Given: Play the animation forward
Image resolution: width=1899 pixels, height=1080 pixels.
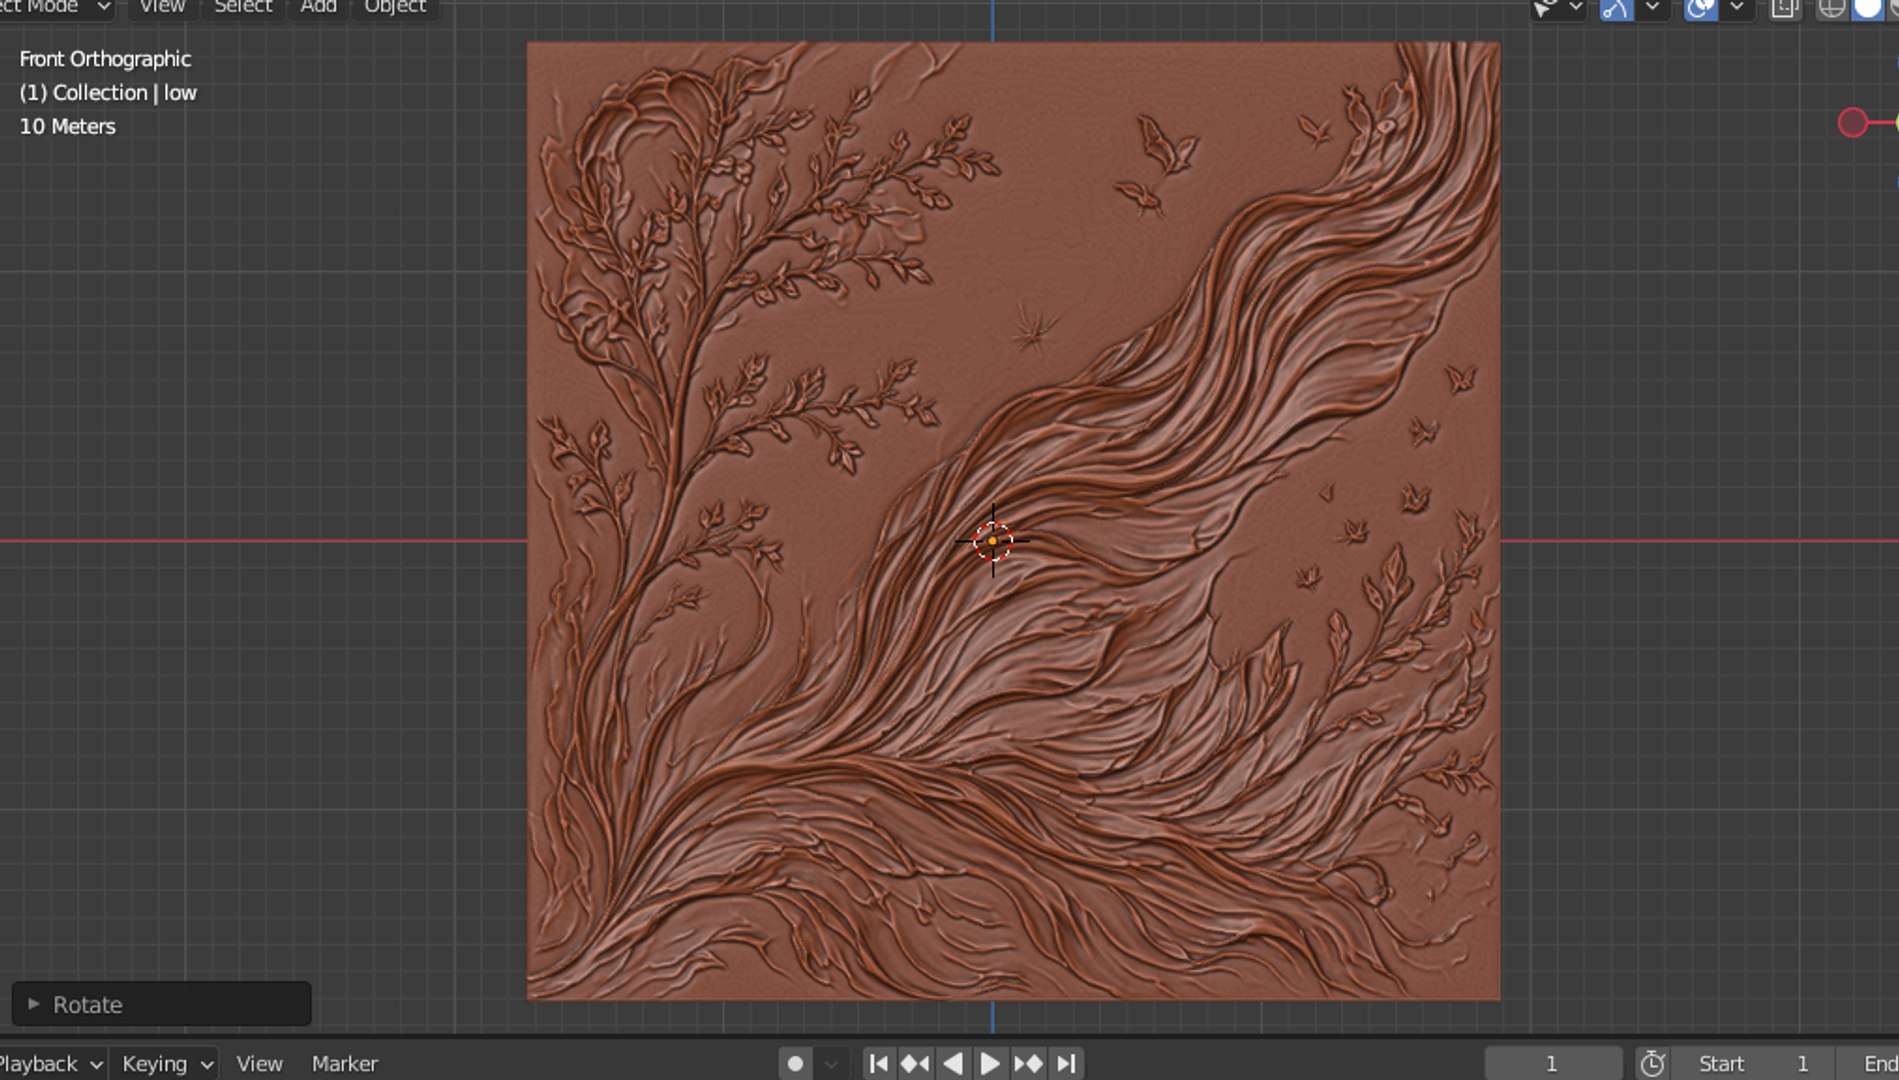Looking at the screenshot, I should pos(990,1063).
